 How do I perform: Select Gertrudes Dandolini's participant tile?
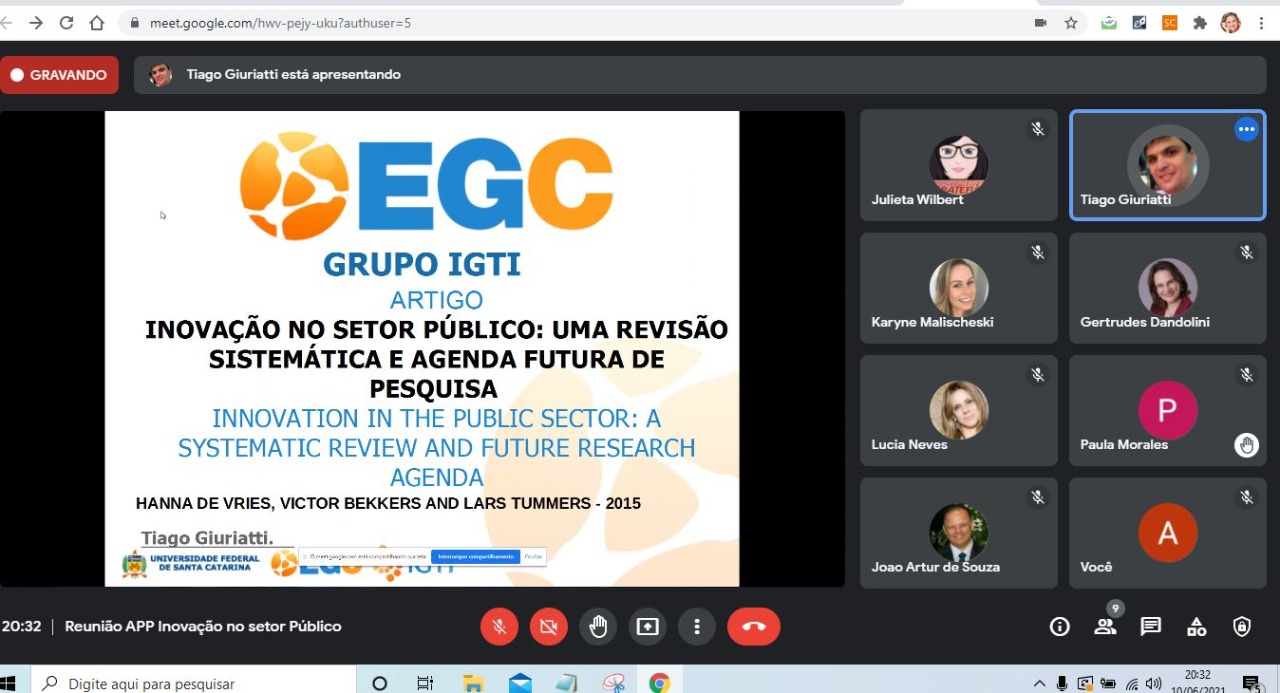click(x=1167, y=288)
